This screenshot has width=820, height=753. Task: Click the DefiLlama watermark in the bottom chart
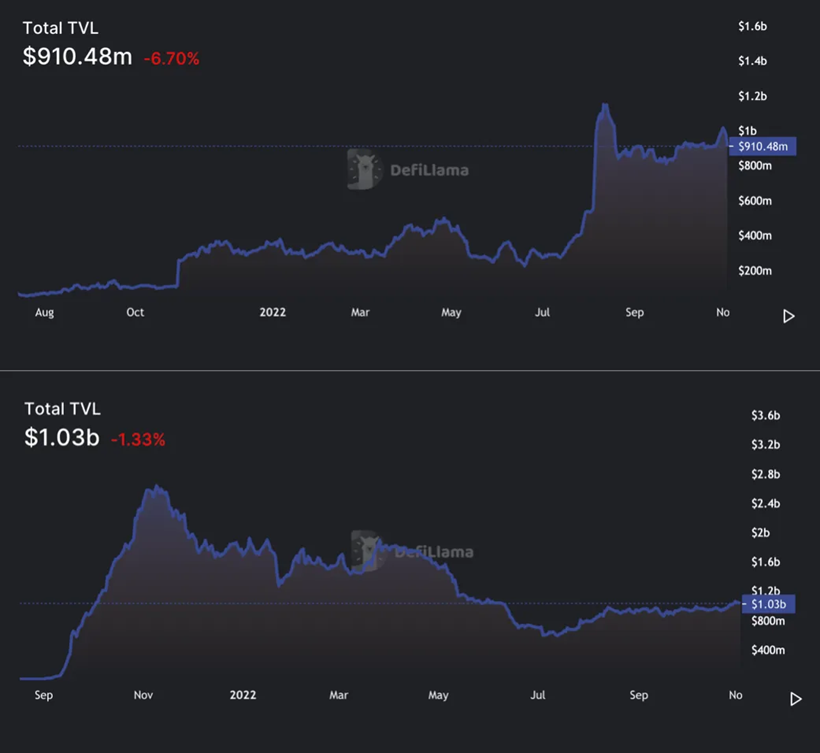413,551
